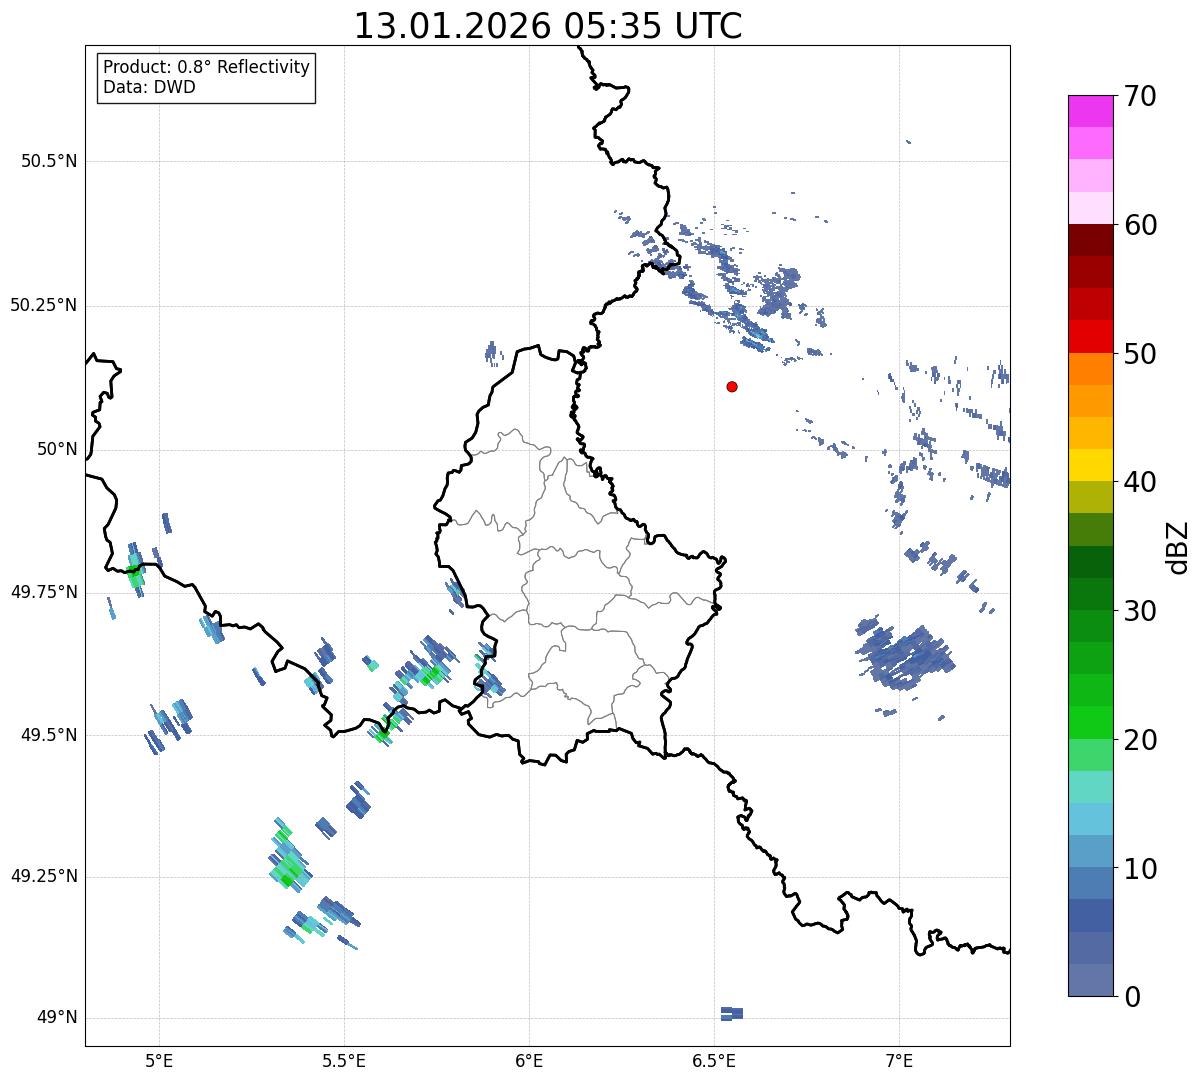The width and height of the screenshot is (1202, 1081).
Task: Click the colorbar tick label 30
Action: point(1140,611)
